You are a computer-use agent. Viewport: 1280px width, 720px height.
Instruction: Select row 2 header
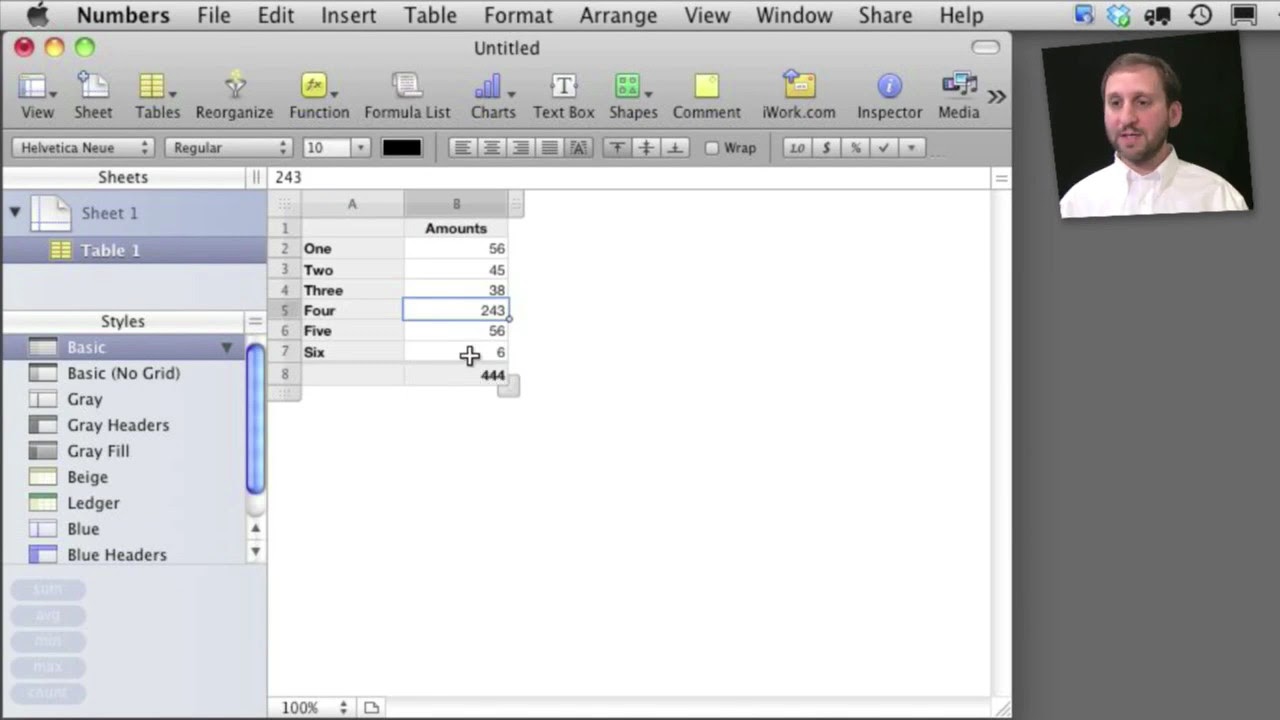pyautogui.click(x=284, y=249)
